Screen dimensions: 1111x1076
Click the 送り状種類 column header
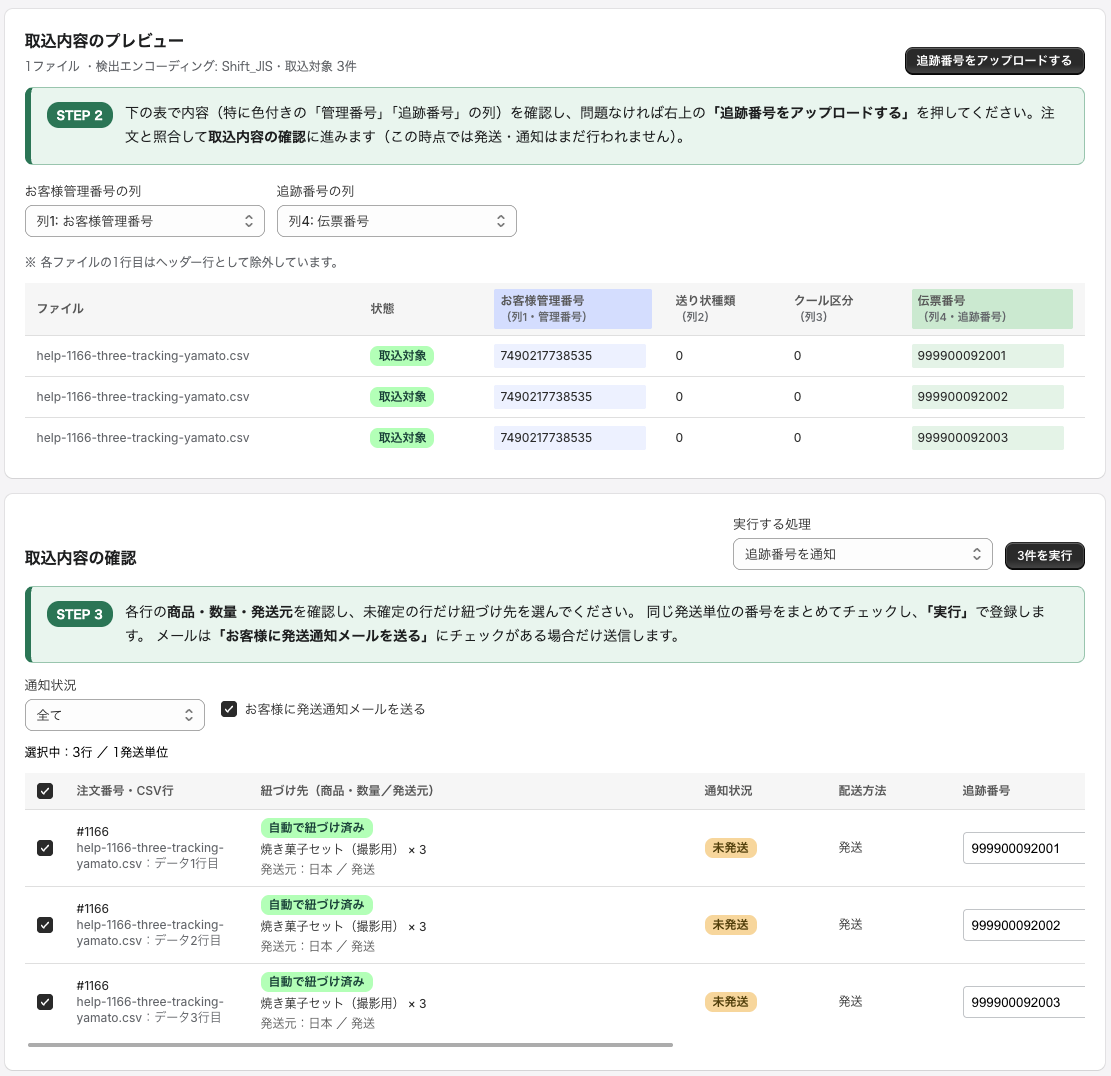click(x=705, y=309)
